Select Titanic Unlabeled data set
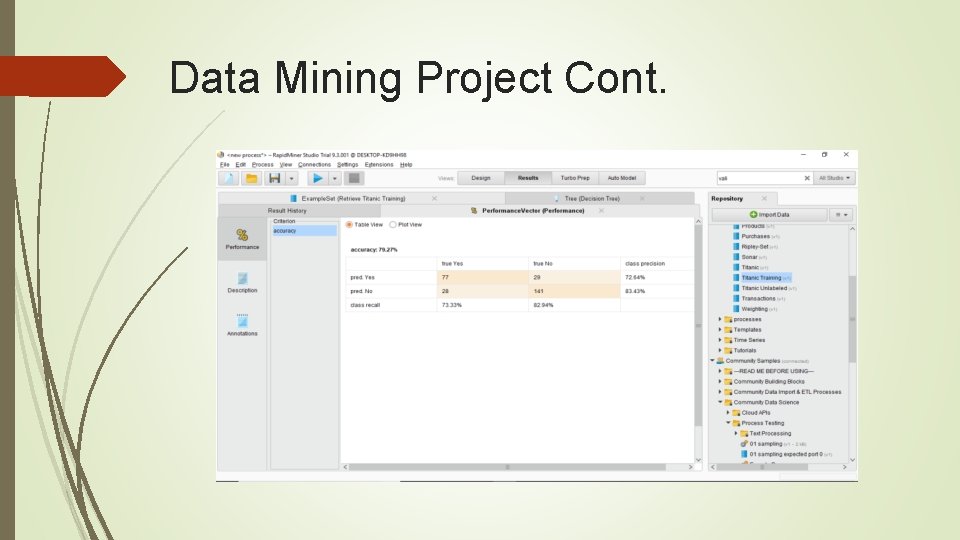The height and width of the screenshot is (540, 960). click(764, 288)
